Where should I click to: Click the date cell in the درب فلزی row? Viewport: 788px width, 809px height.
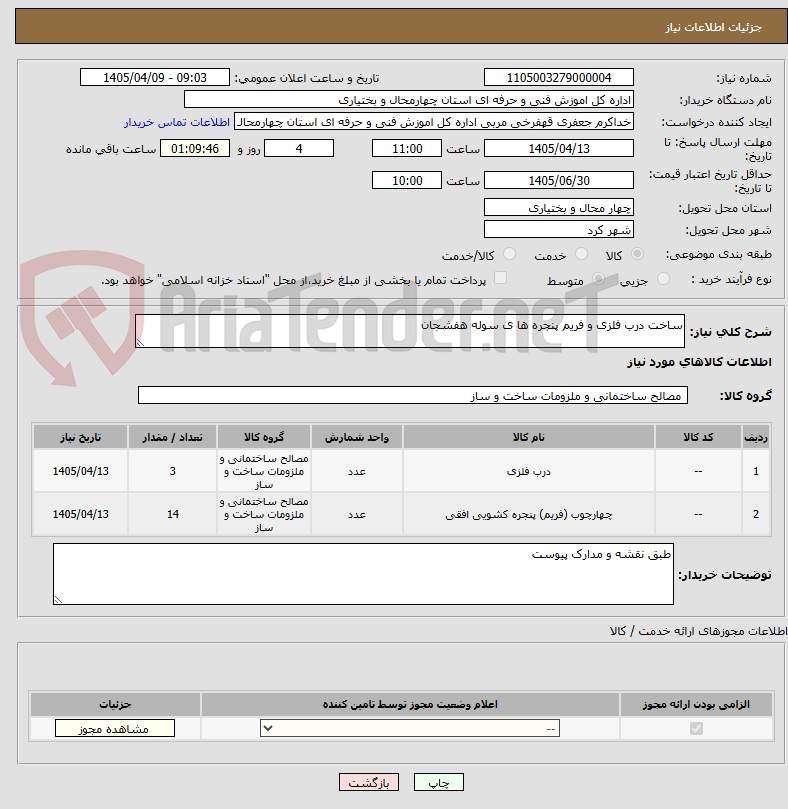click(81, 471)
